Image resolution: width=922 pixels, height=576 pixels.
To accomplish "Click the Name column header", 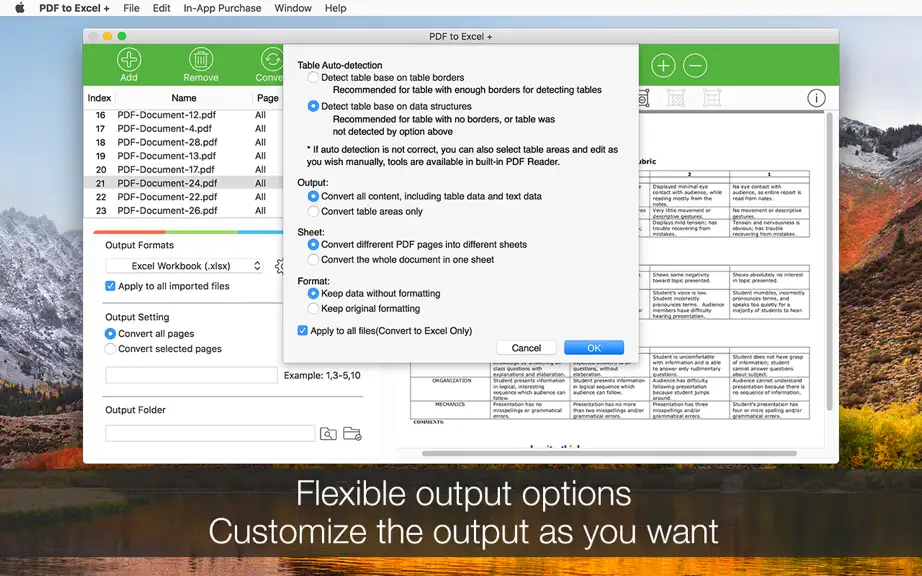I will (x=184, y=98).
